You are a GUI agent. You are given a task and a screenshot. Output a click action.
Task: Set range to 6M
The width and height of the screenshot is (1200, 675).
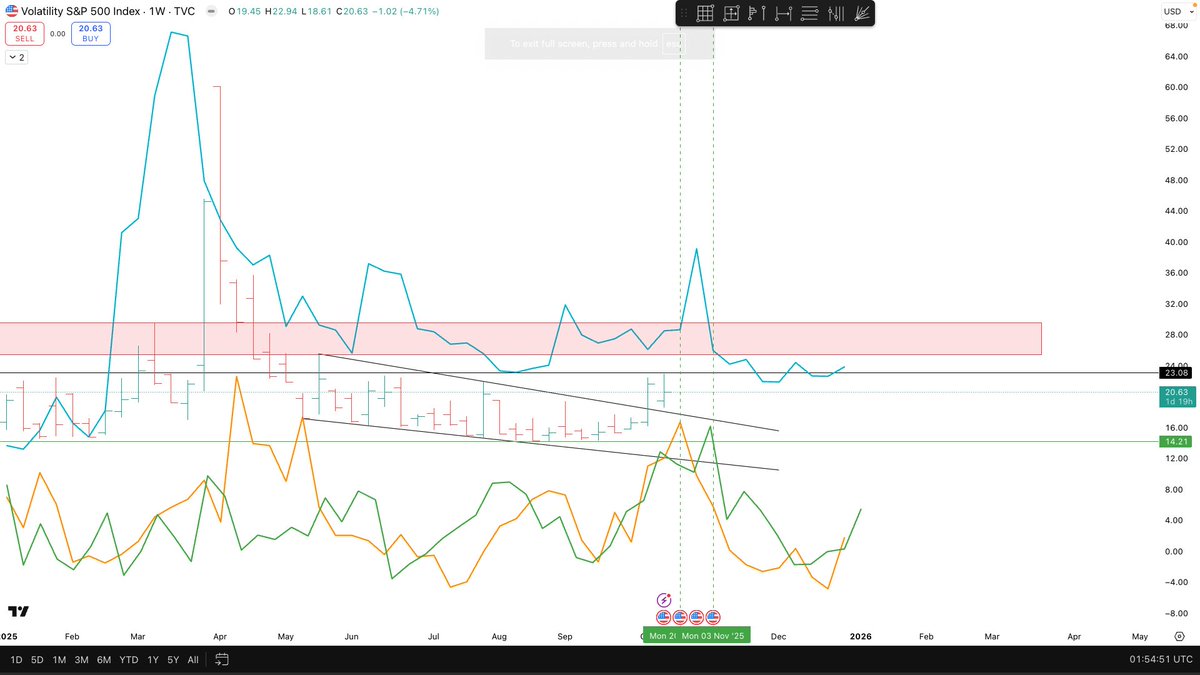point(104,660)
